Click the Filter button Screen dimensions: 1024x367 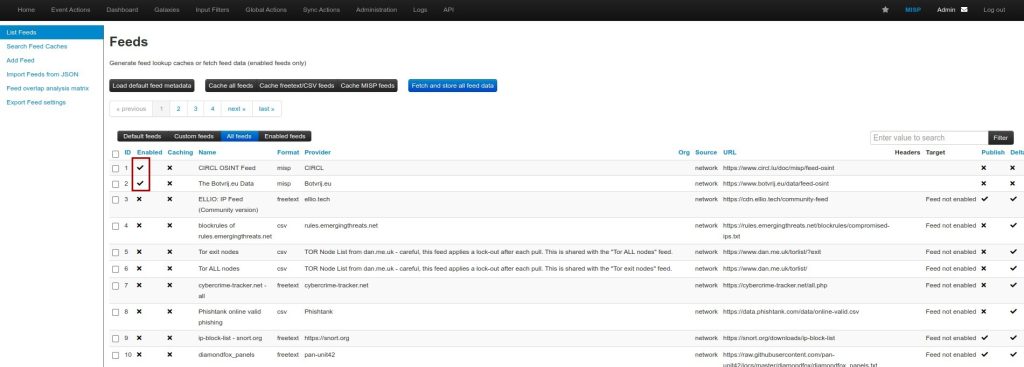[x=1000, y=138]
